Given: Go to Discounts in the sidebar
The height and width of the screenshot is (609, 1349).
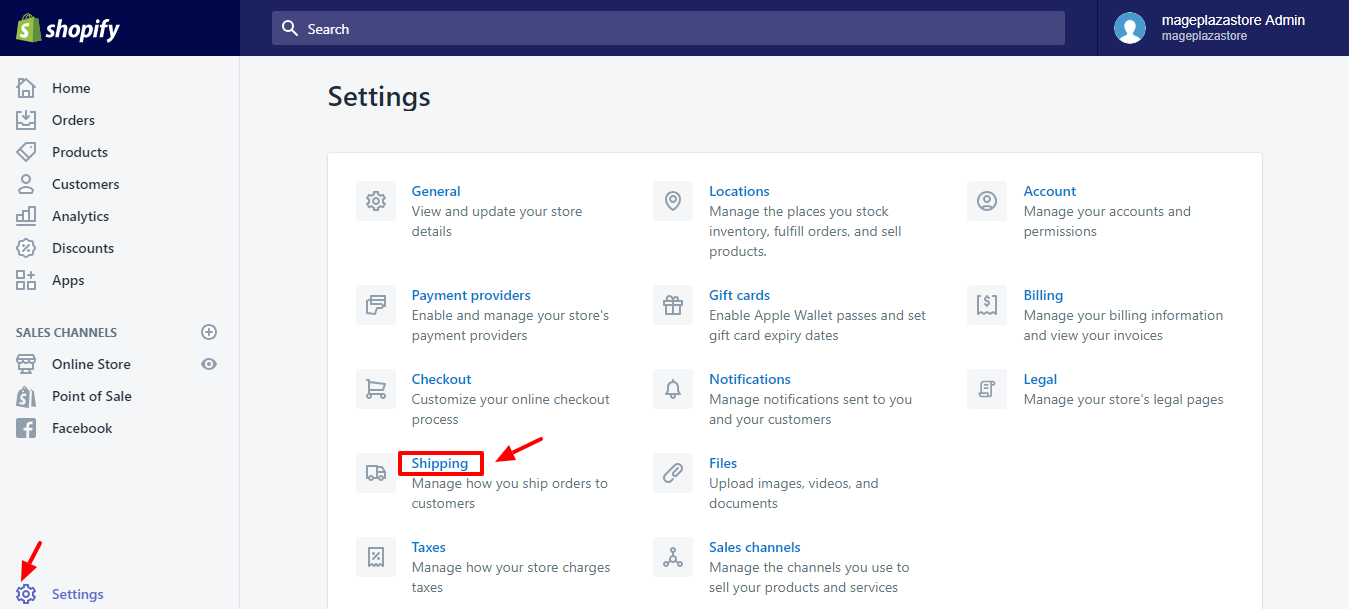Looking at the screenshot, I should [x=83, y=248].
